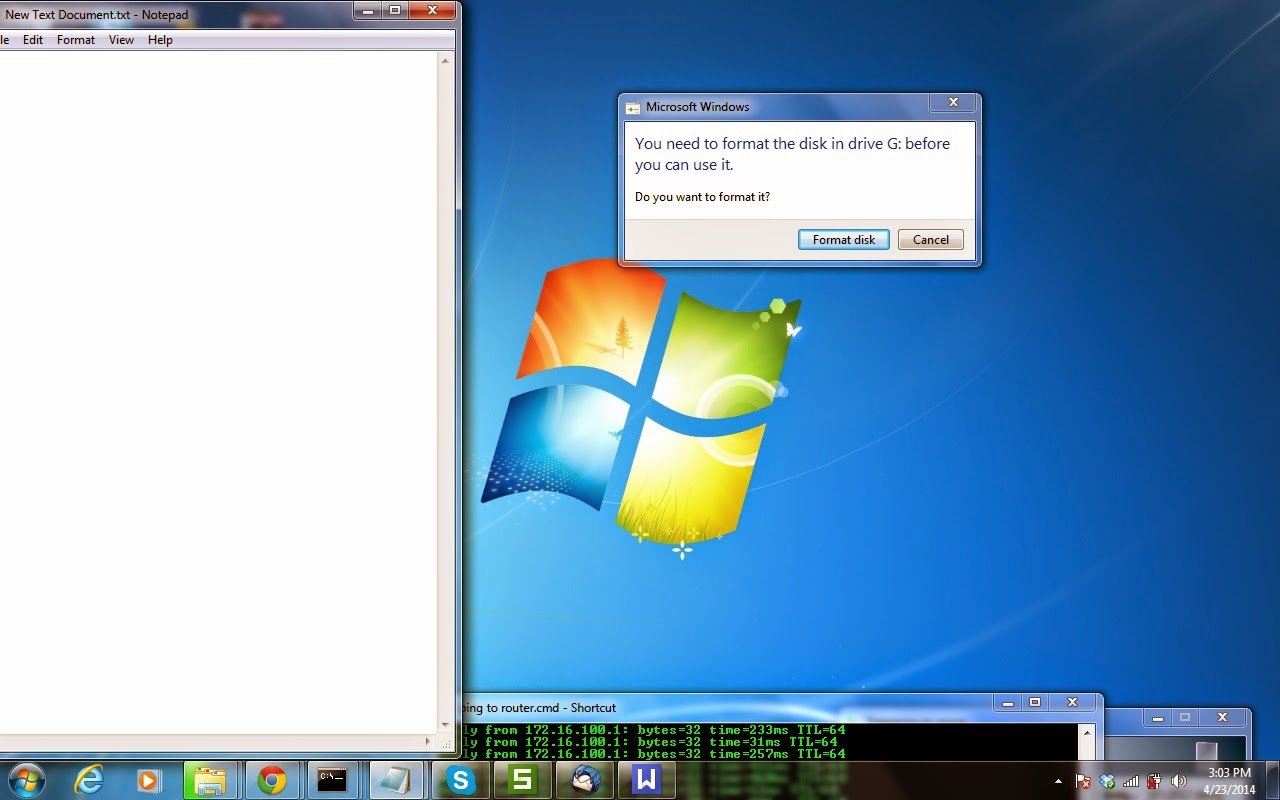Click the battery power plug tray icon
The height and width of the screenshot is (800, 1280).
pos(1154,781)
